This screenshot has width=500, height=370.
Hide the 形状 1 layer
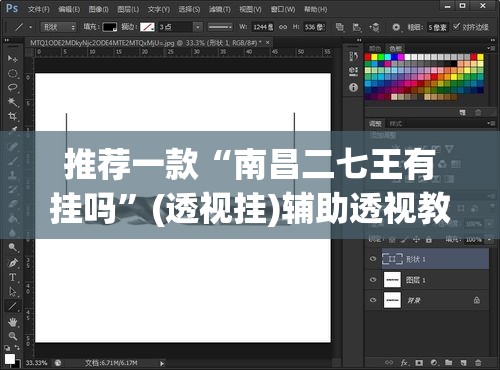(373, 259)
